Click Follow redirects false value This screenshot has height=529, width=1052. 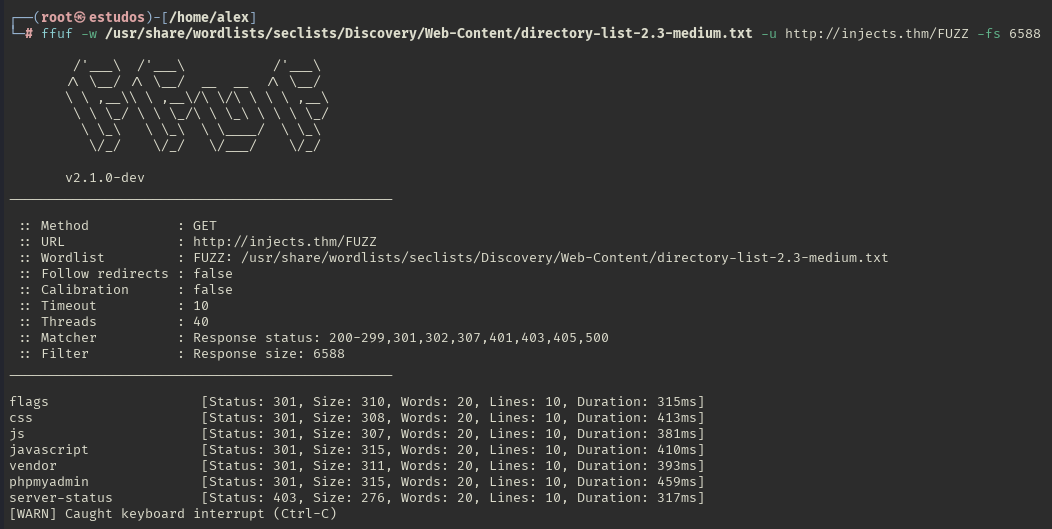[213, 274]
